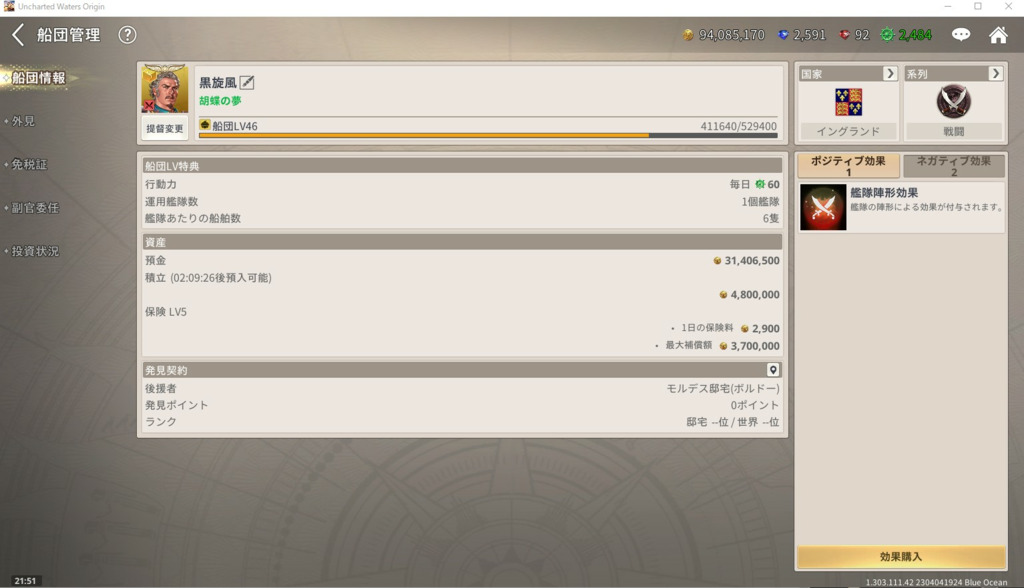1024x588 pixels.
Task: Click the blue gem icon beside 2,591
Action: click(783, 35)
